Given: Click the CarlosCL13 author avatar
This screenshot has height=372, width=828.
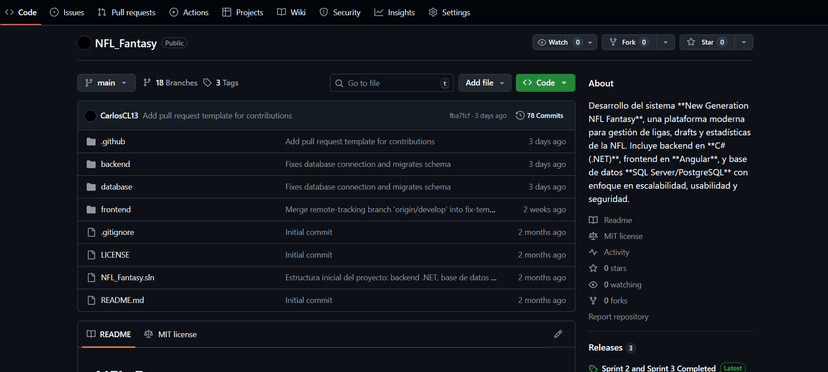Looking at the screenshot, I should (90, 116).
